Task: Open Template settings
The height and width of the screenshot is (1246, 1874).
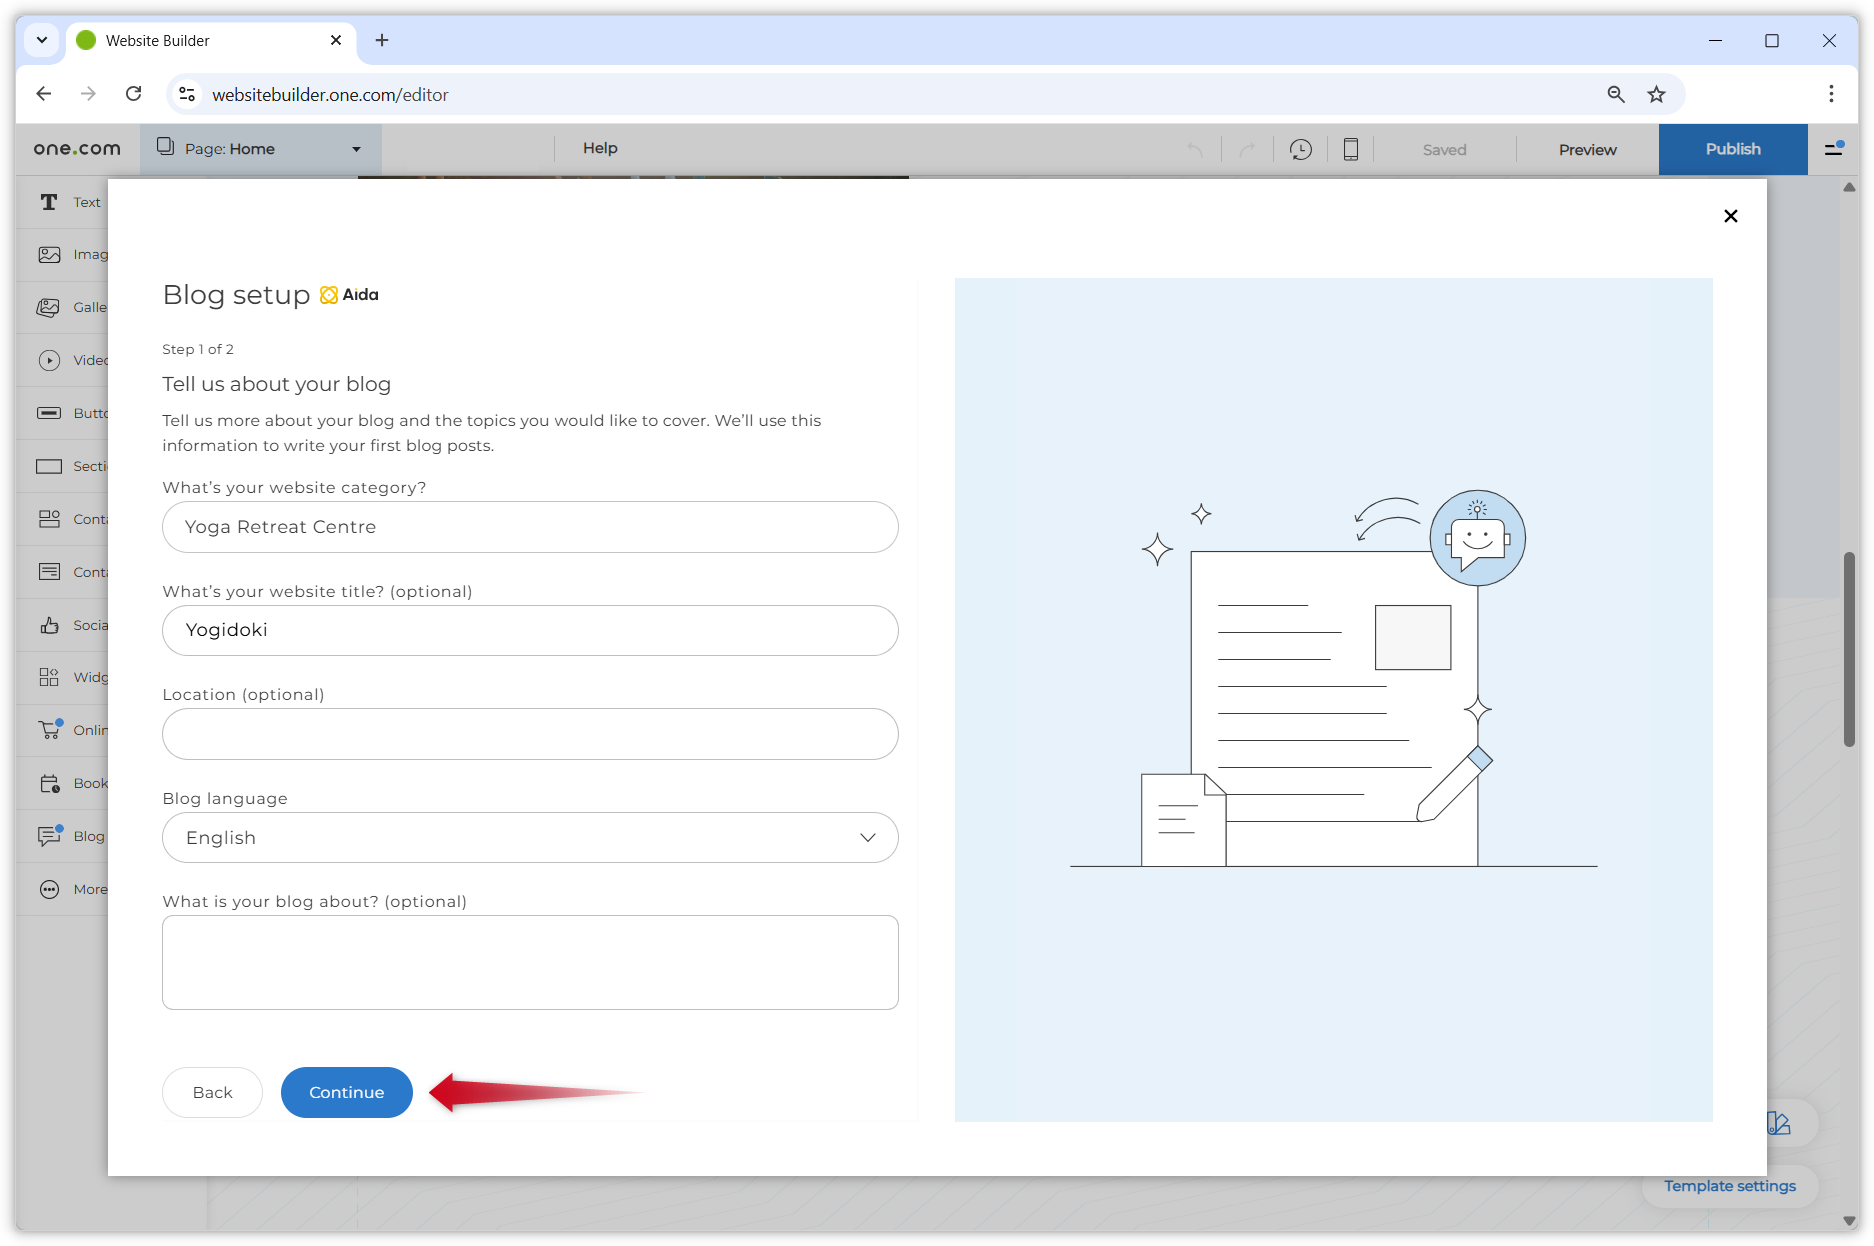Action: click(x=1729, y=1186)
